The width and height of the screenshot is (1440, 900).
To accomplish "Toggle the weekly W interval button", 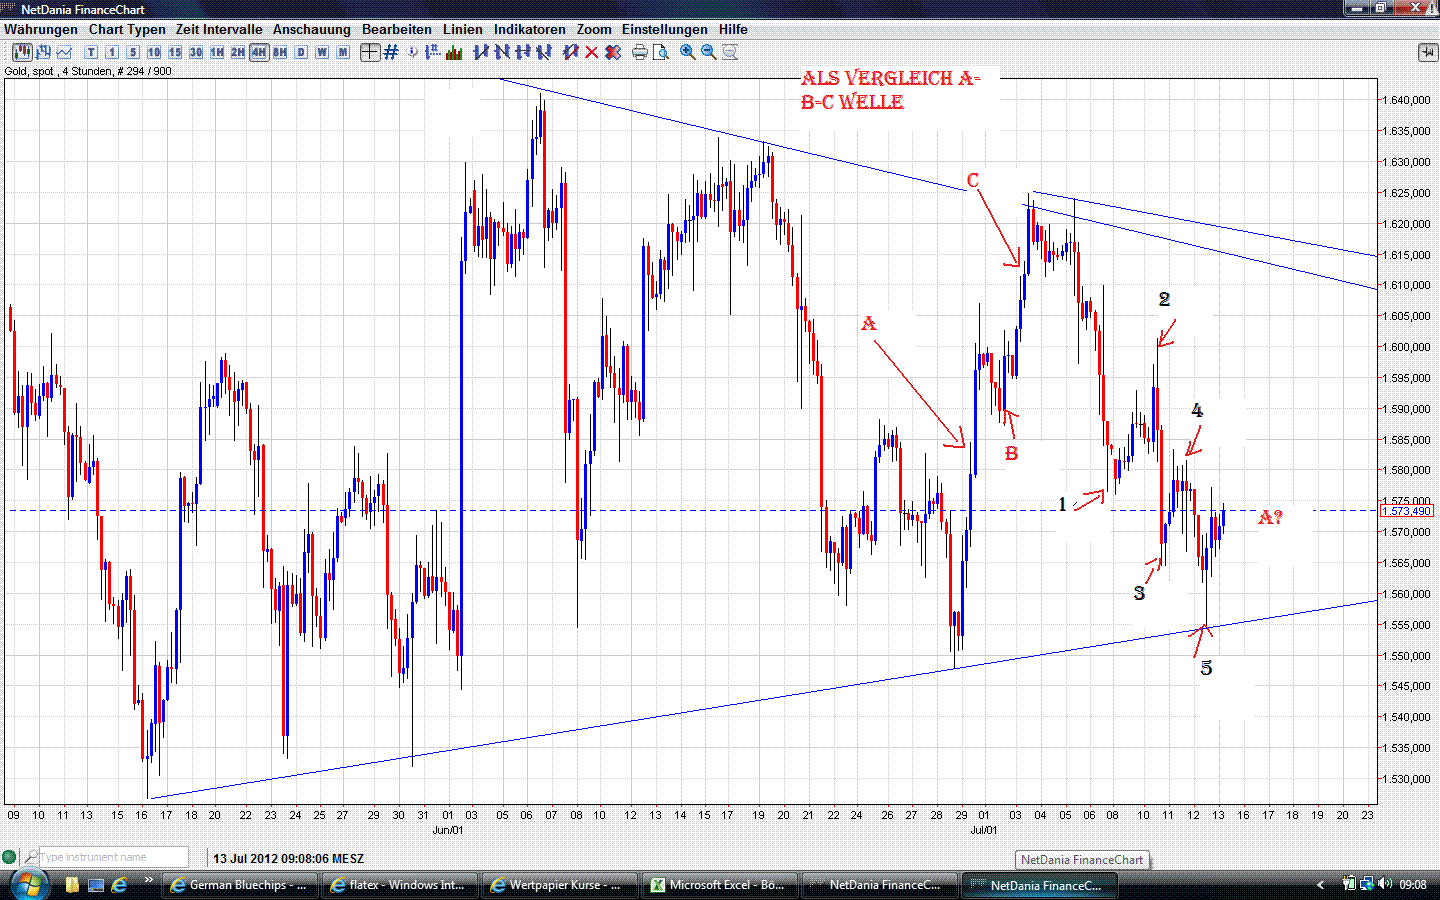I will tap(320, 52).
